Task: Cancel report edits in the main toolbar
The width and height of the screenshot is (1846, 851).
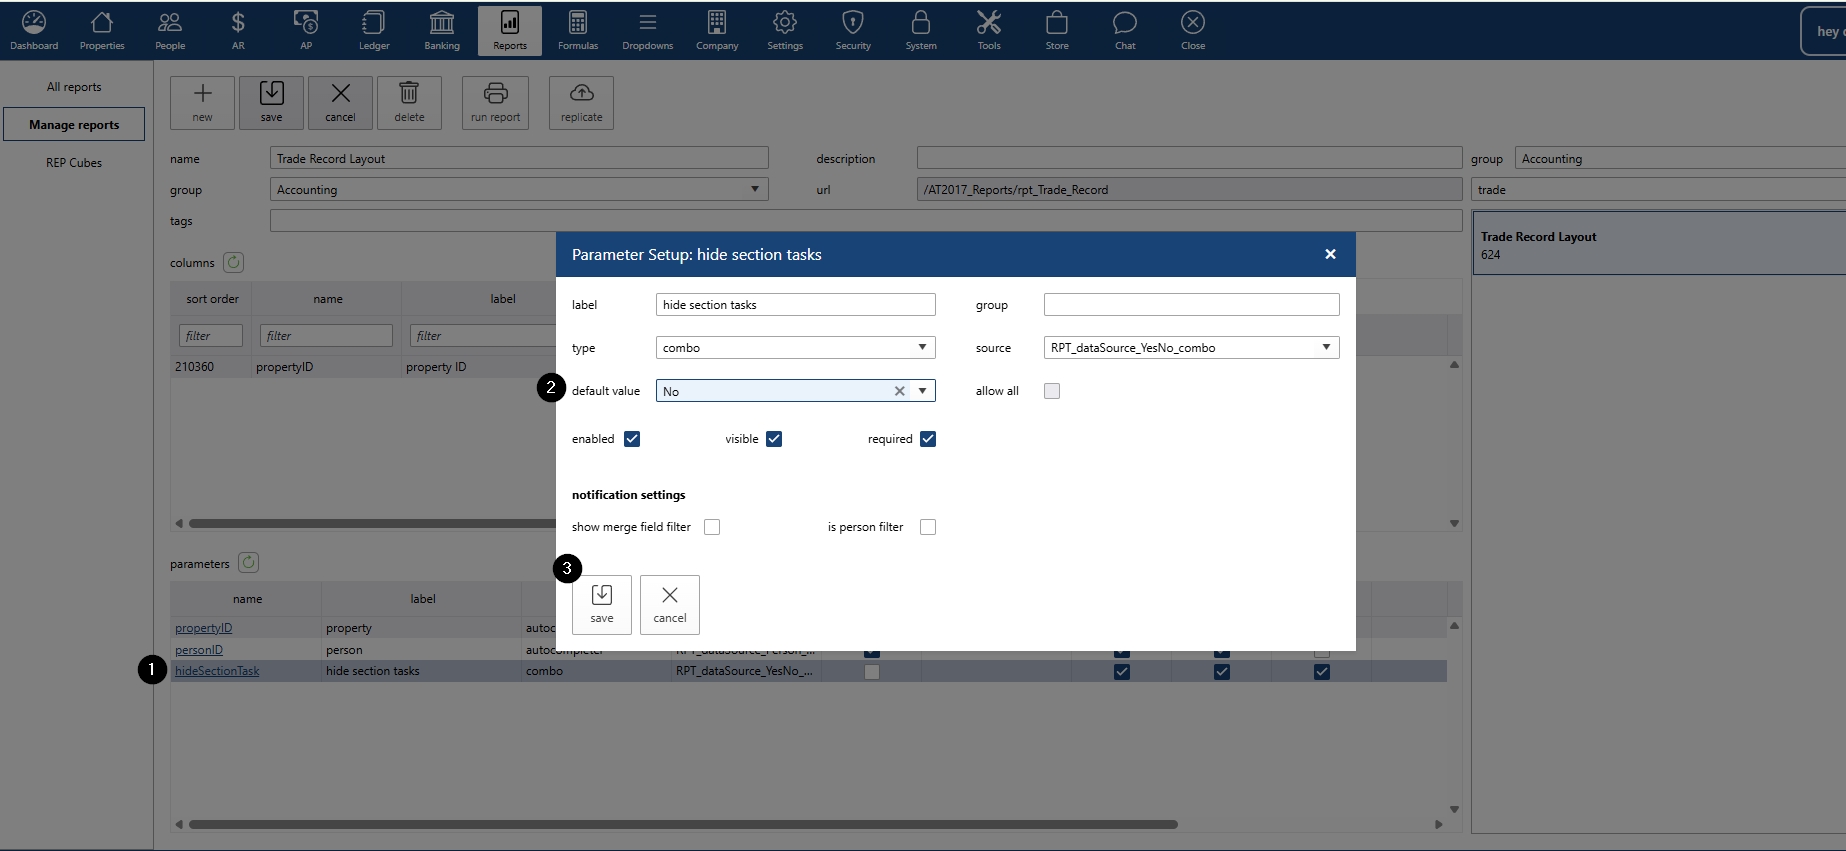Action: coord(340,102)
